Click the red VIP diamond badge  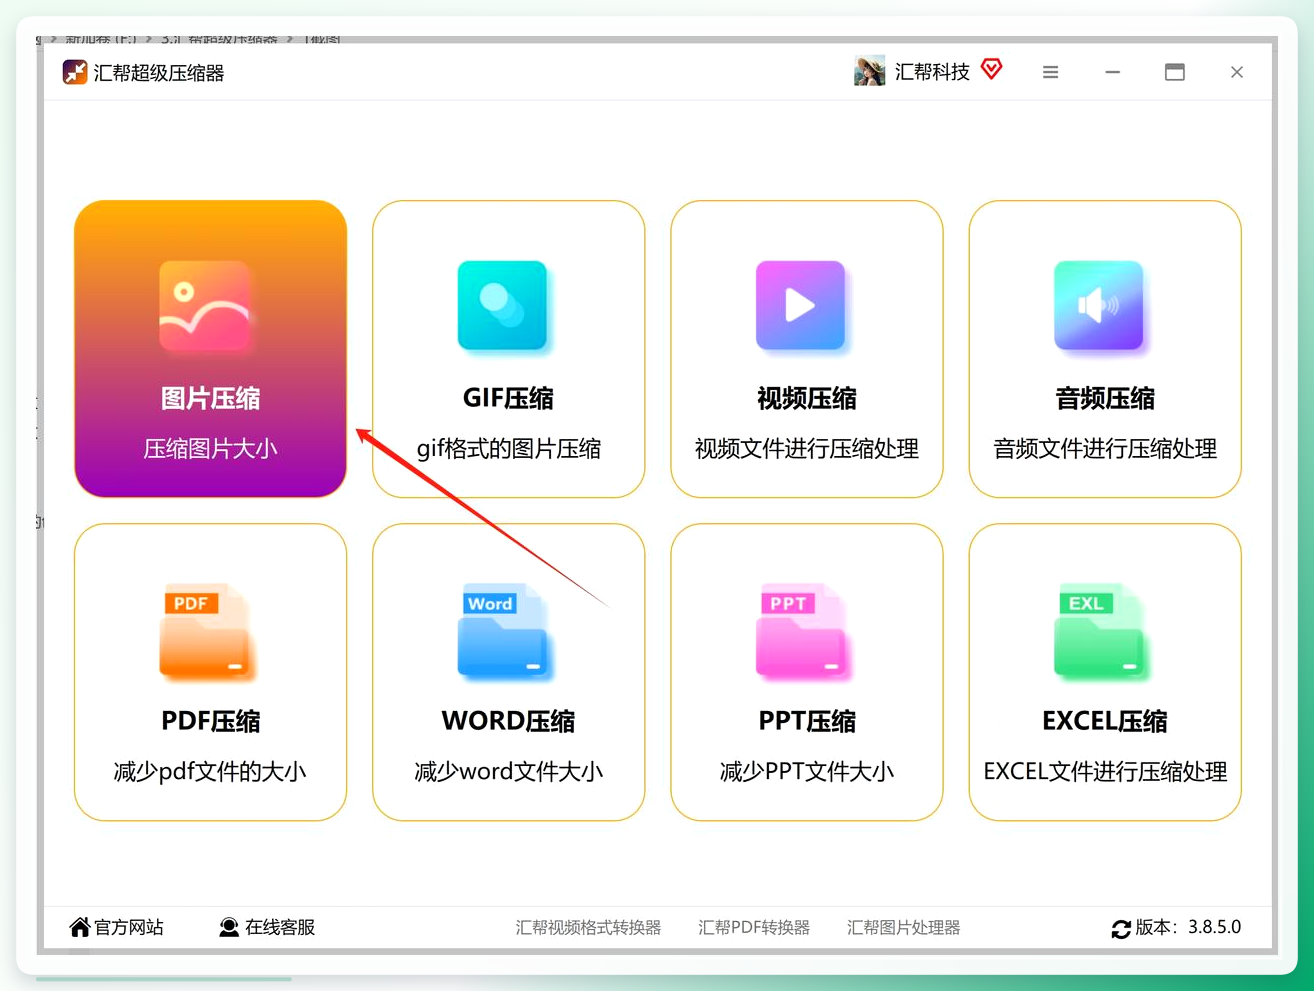[991, 69]
